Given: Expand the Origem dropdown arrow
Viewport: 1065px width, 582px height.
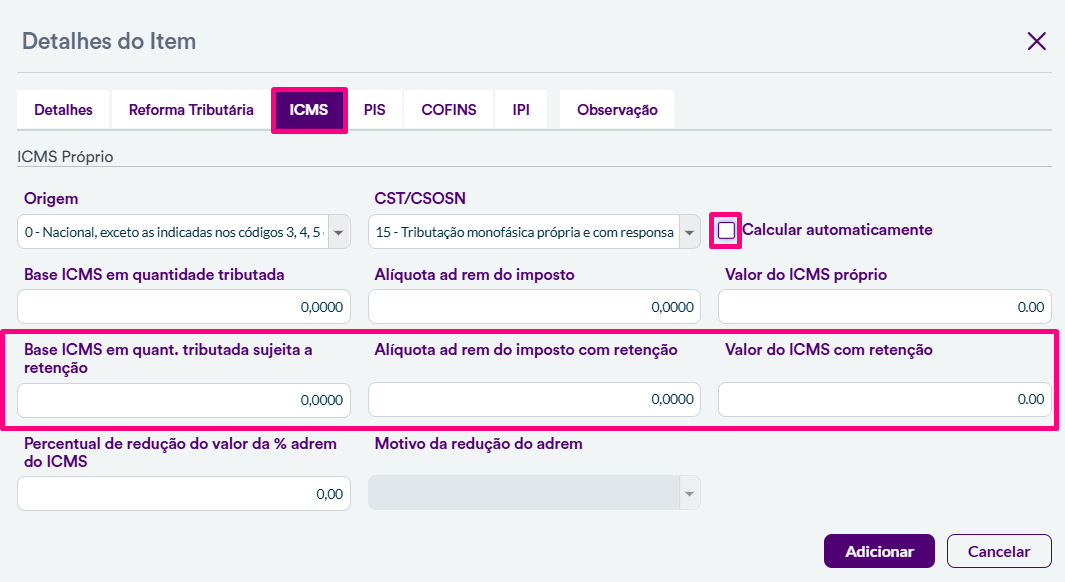Looking at the screenshot, I should click(339, 232).
